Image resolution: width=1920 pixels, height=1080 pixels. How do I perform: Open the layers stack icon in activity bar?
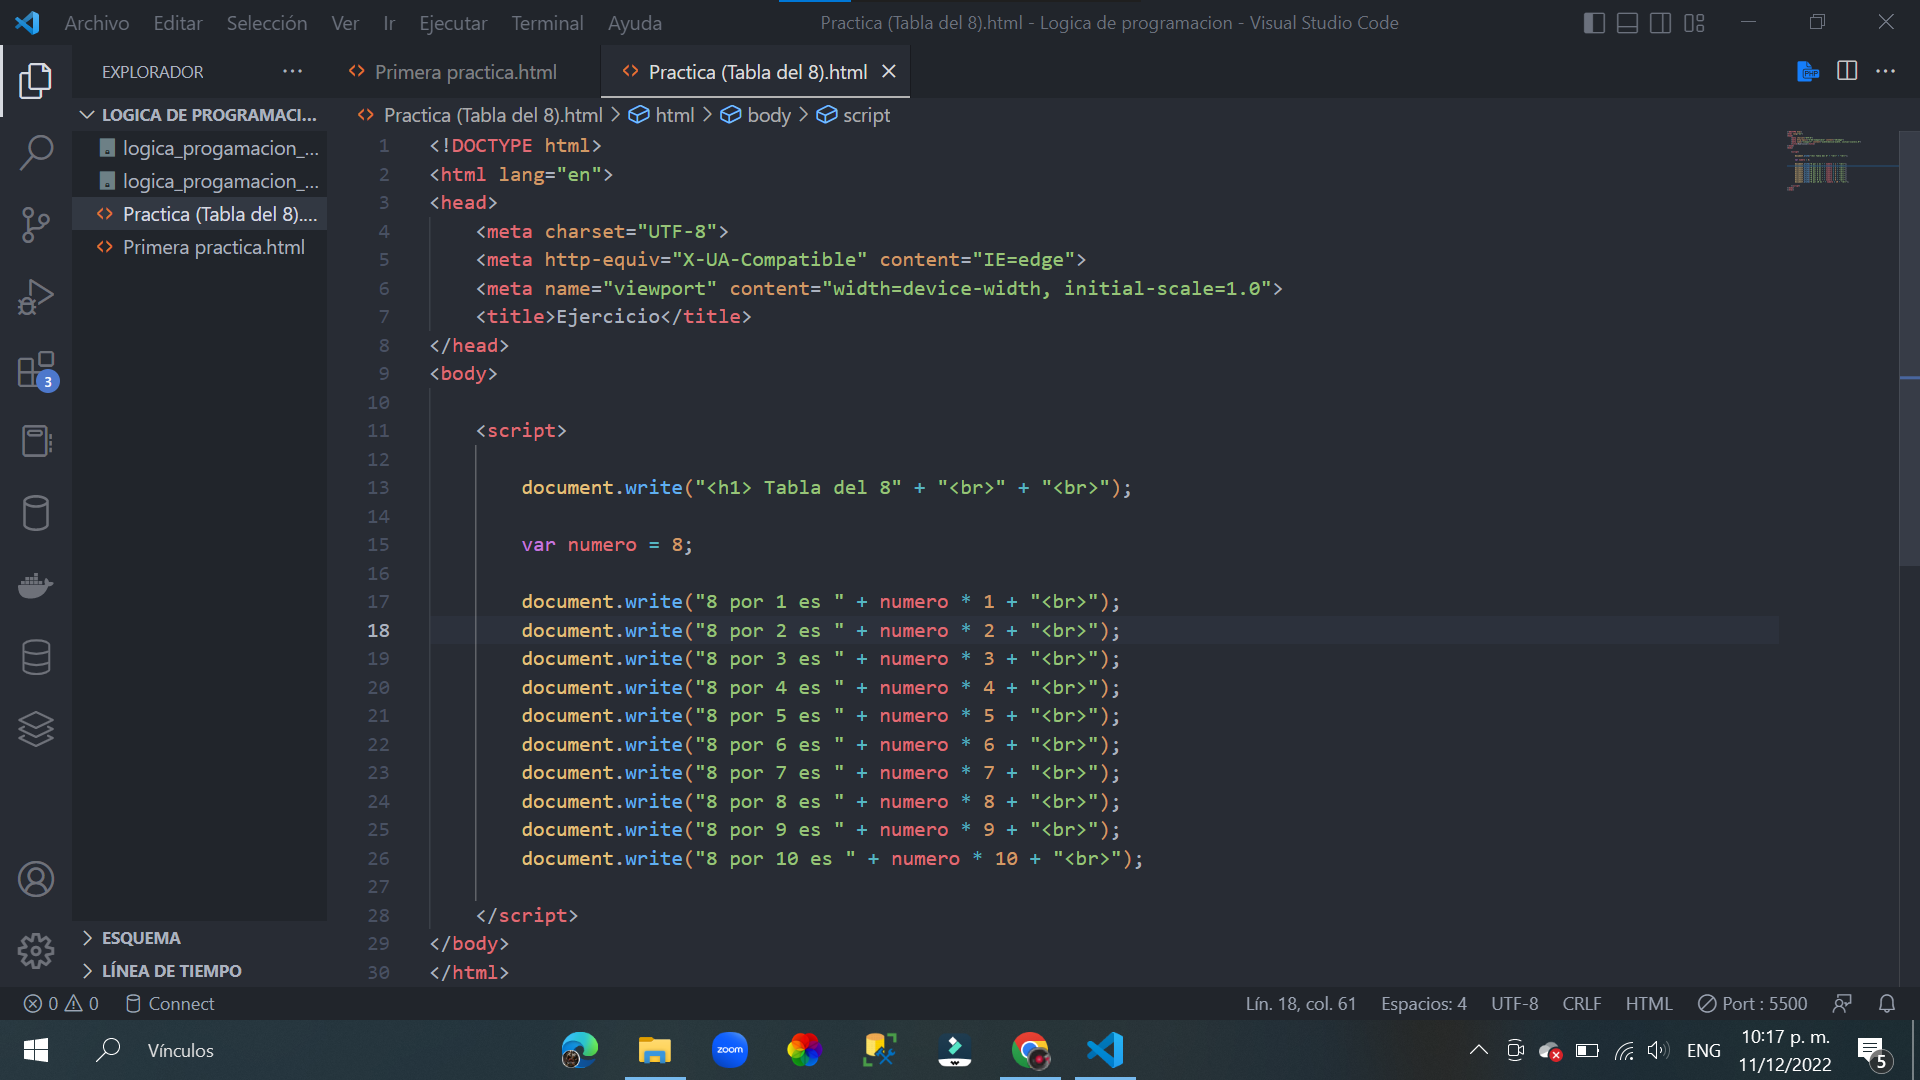36,729
